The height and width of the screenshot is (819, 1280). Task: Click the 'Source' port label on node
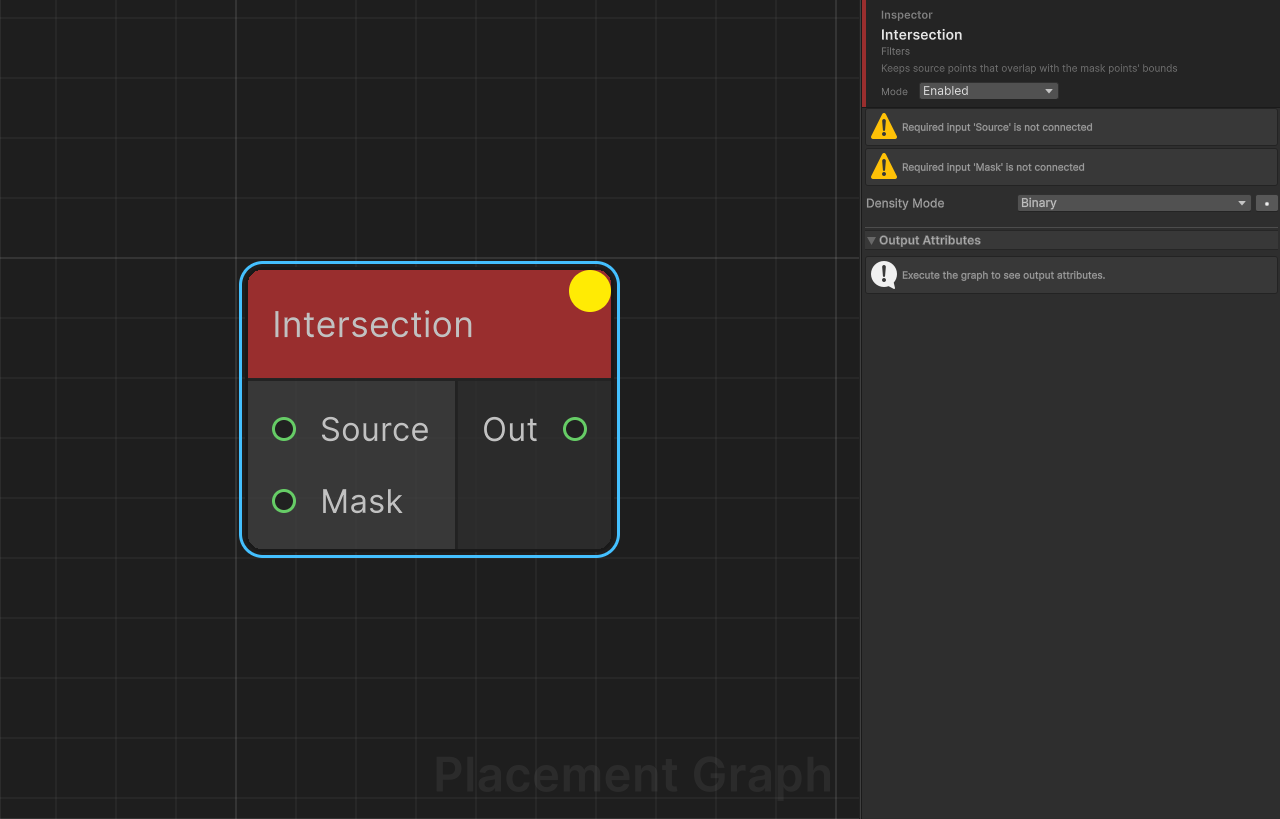click(375, 429)
